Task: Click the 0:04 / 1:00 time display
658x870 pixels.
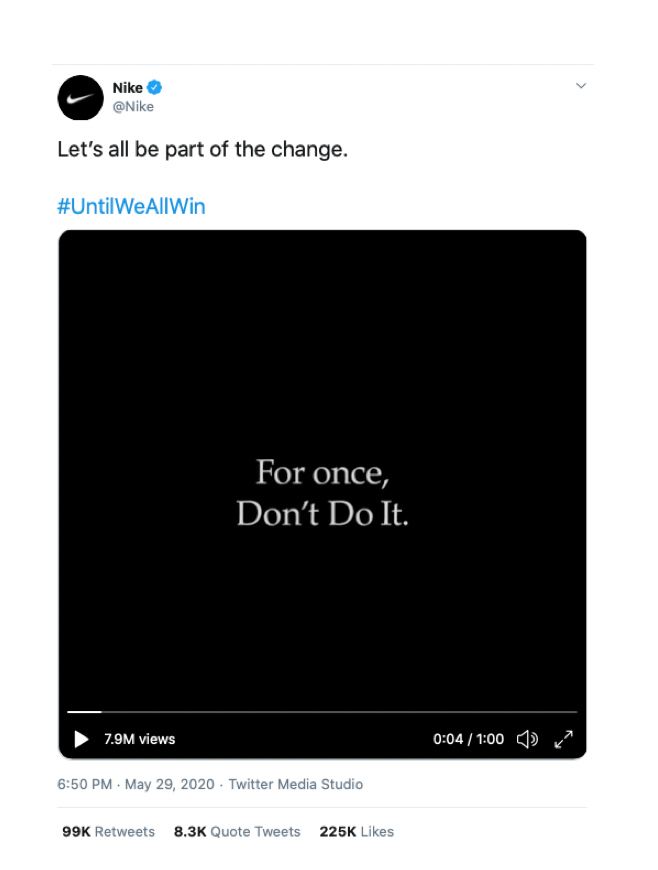Action: click(x=468, y=739)
